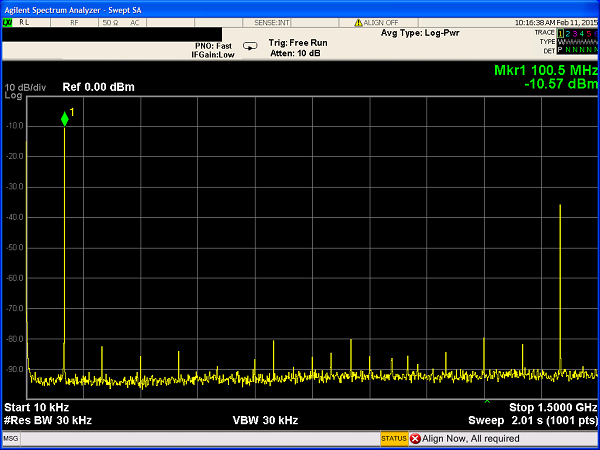This screenshot has height=450, width=600.
Task: Click the Res BW 30 kHz setting
Action: (x=48, y=420)
